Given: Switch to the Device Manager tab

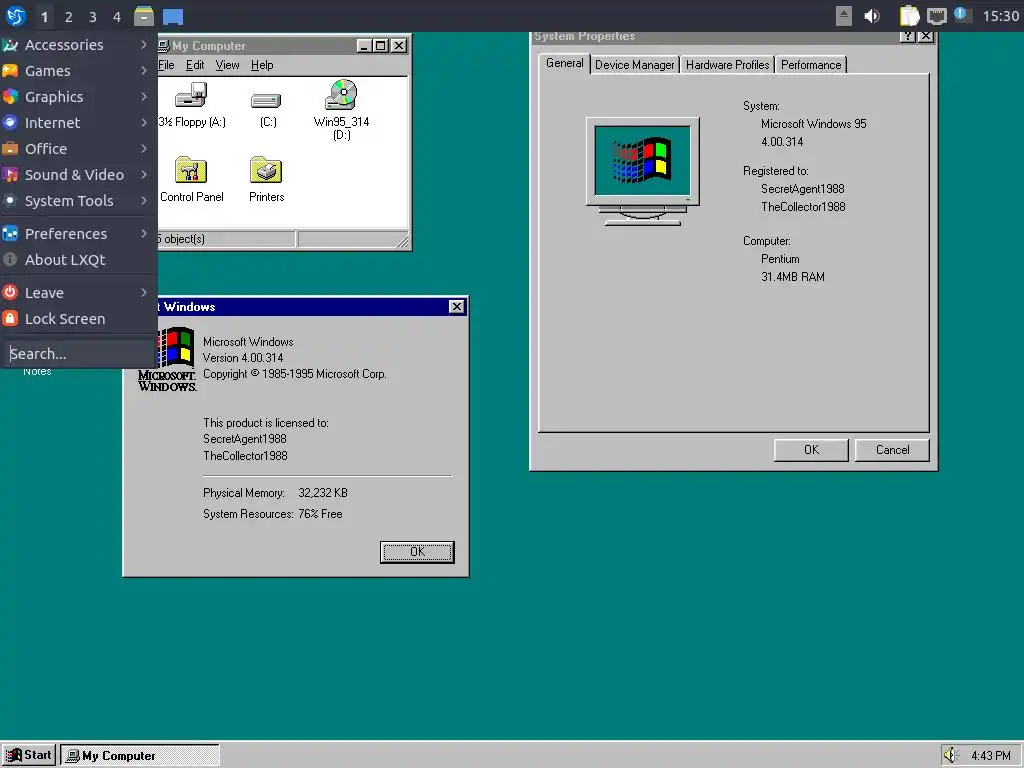Looking at the screenshot, I should [x=634, y=65].
